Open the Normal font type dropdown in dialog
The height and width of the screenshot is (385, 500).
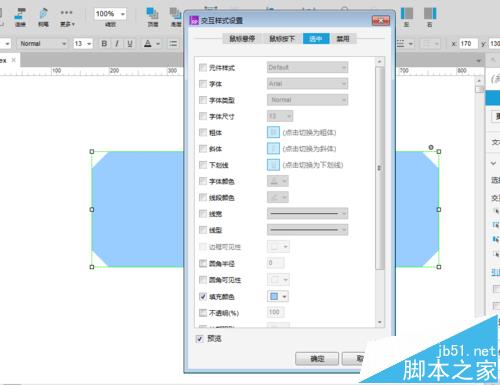tap(307, 100)
